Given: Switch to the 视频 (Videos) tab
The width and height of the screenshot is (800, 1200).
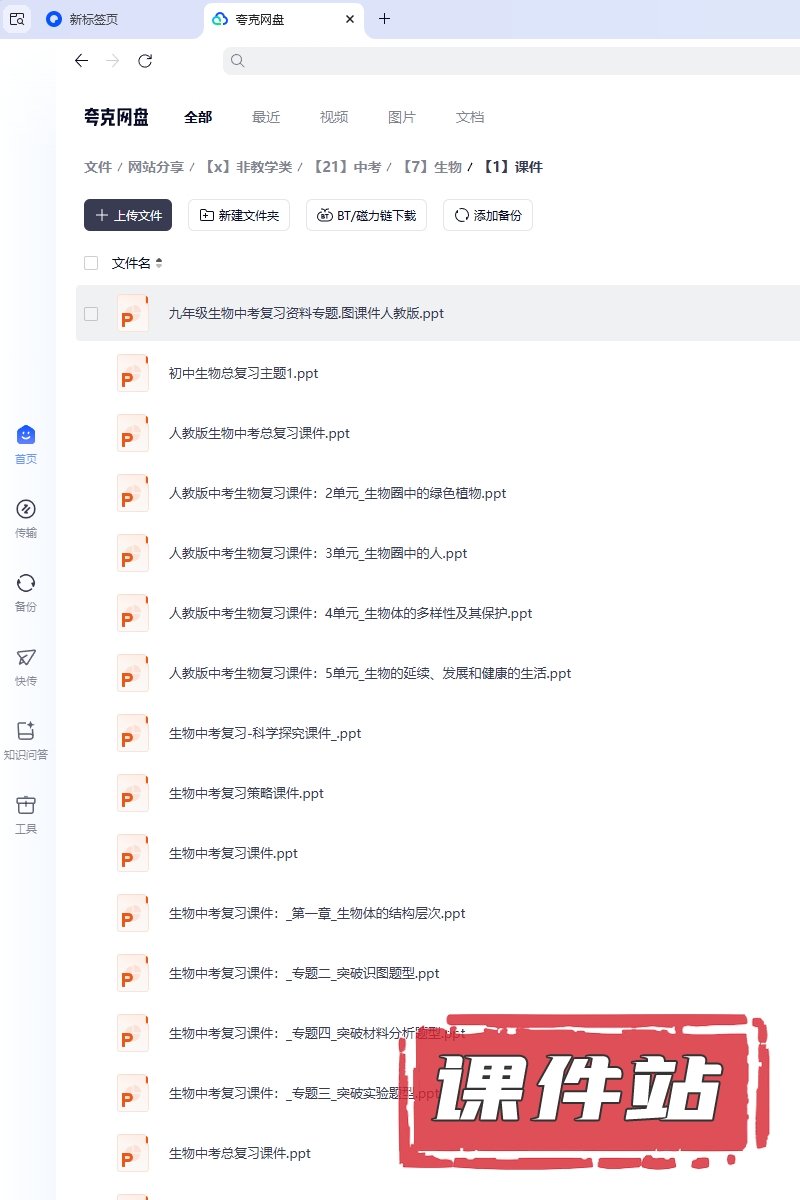Looking at the screenshot, I should [x=334, y=117].
